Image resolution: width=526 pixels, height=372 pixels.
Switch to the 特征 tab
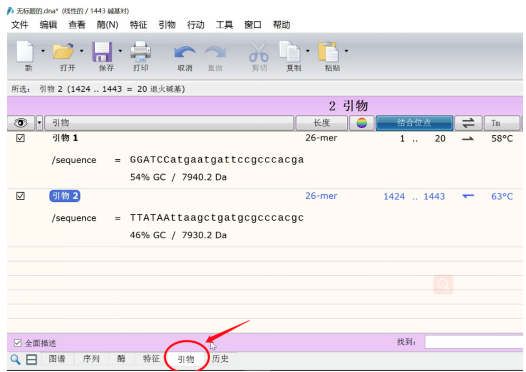pos(151,359)
